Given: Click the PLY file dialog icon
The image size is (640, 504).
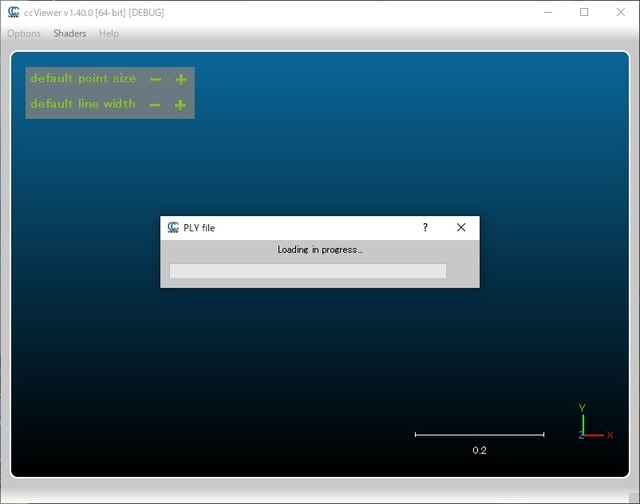Looking at the screenshot, I should point(173,228).
